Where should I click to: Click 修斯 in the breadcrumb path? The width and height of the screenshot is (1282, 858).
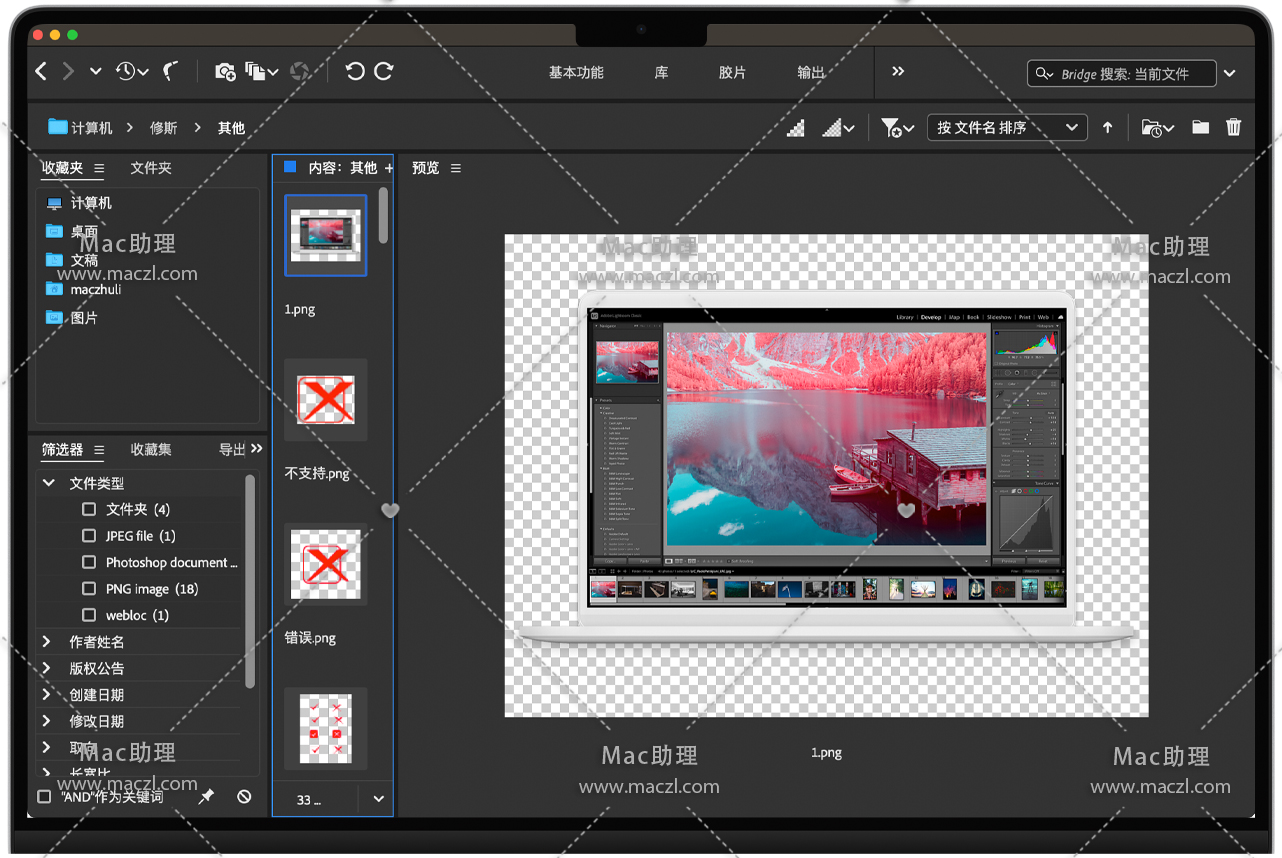click(x=164, y=128)
